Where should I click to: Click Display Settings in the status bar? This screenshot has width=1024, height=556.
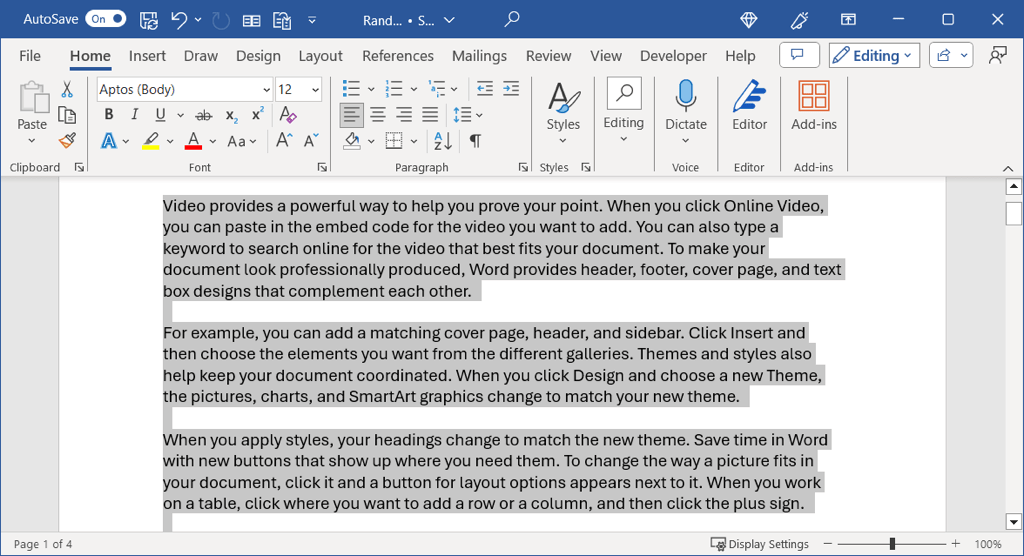pos(760,544)
